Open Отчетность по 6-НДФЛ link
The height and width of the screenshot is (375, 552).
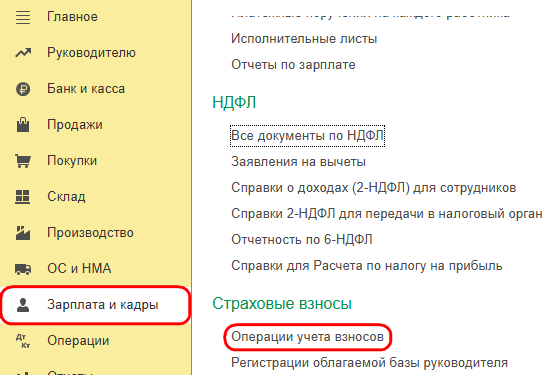[302, 240]
